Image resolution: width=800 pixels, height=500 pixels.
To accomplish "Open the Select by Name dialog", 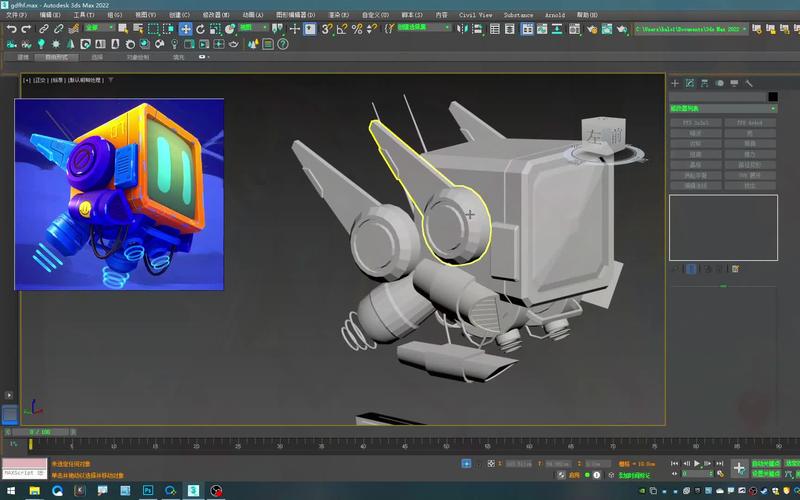I will tap(138, 29).
